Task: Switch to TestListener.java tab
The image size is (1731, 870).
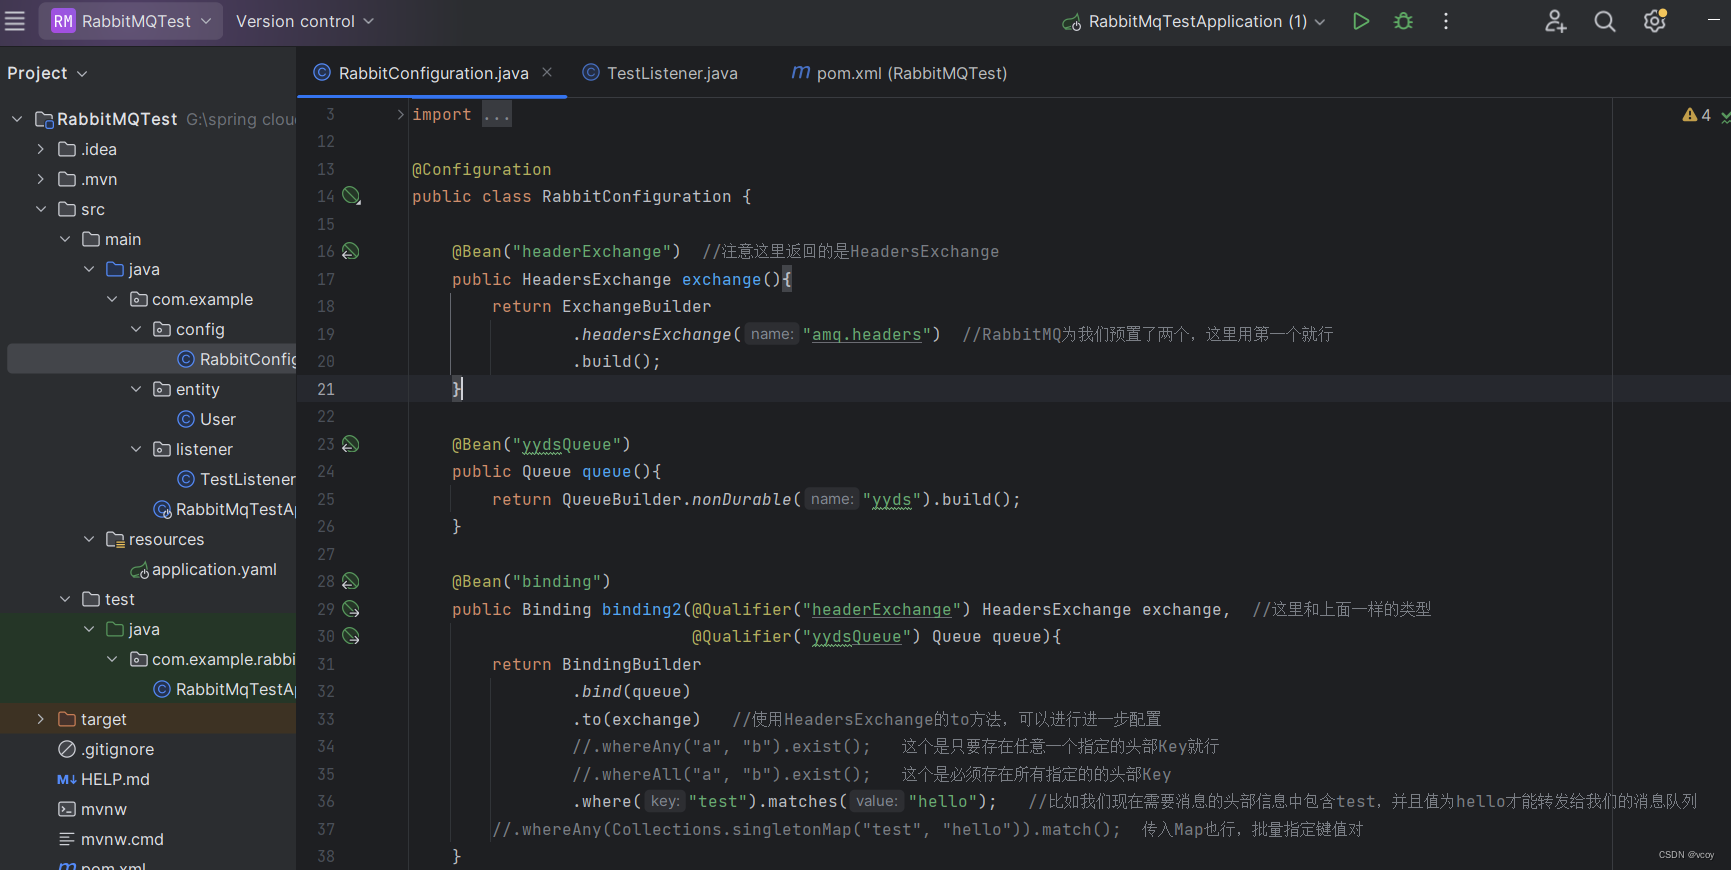Action: 660,73
